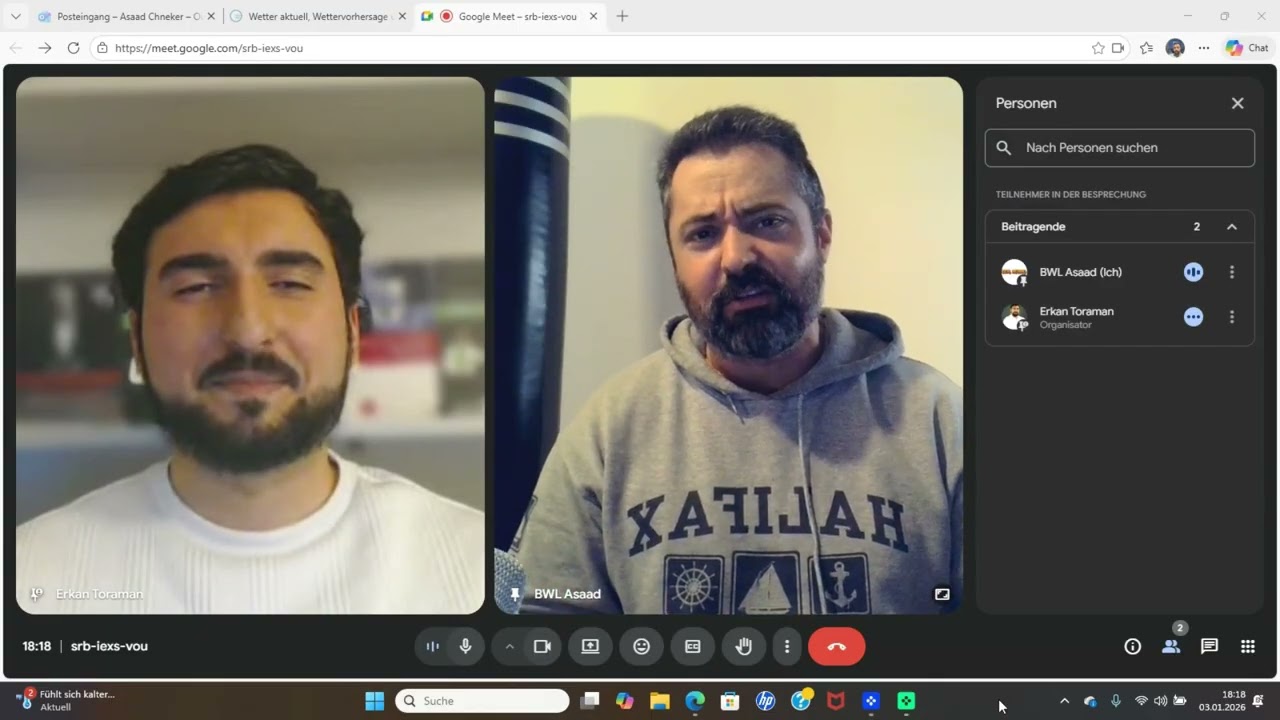Image resolution: width=1280 pixels, height=720 pixels.
Task: Open audio settings chevron beside camera button
Action: (x=509, y=646)
